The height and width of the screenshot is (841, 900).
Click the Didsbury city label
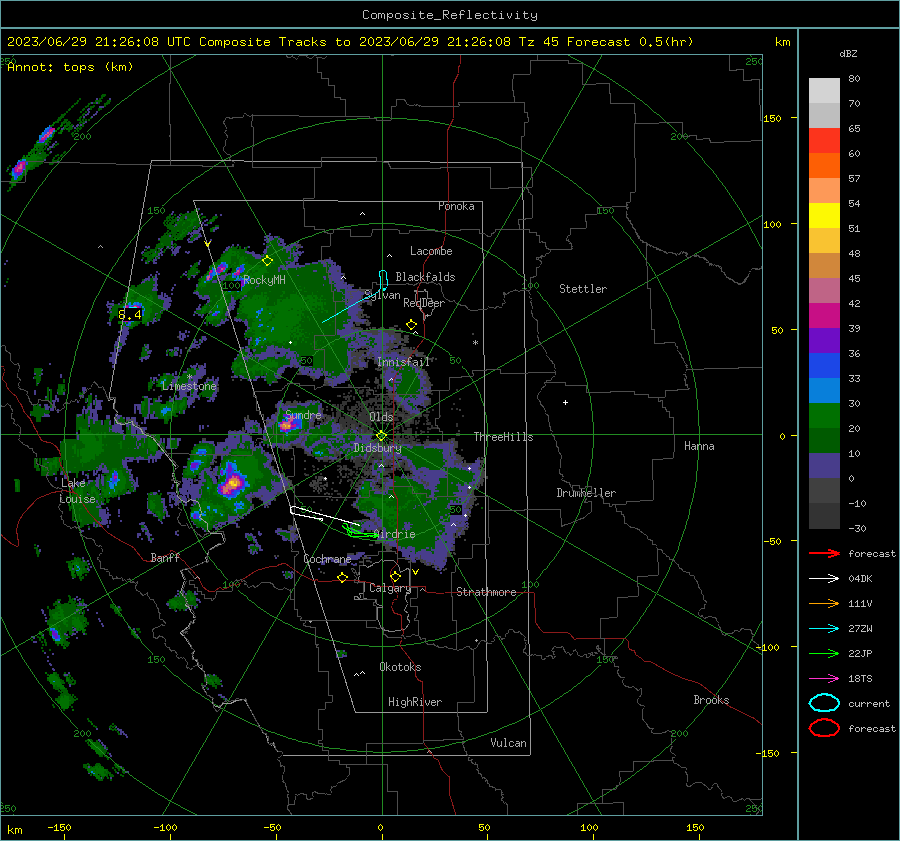[x=377, y=448]
